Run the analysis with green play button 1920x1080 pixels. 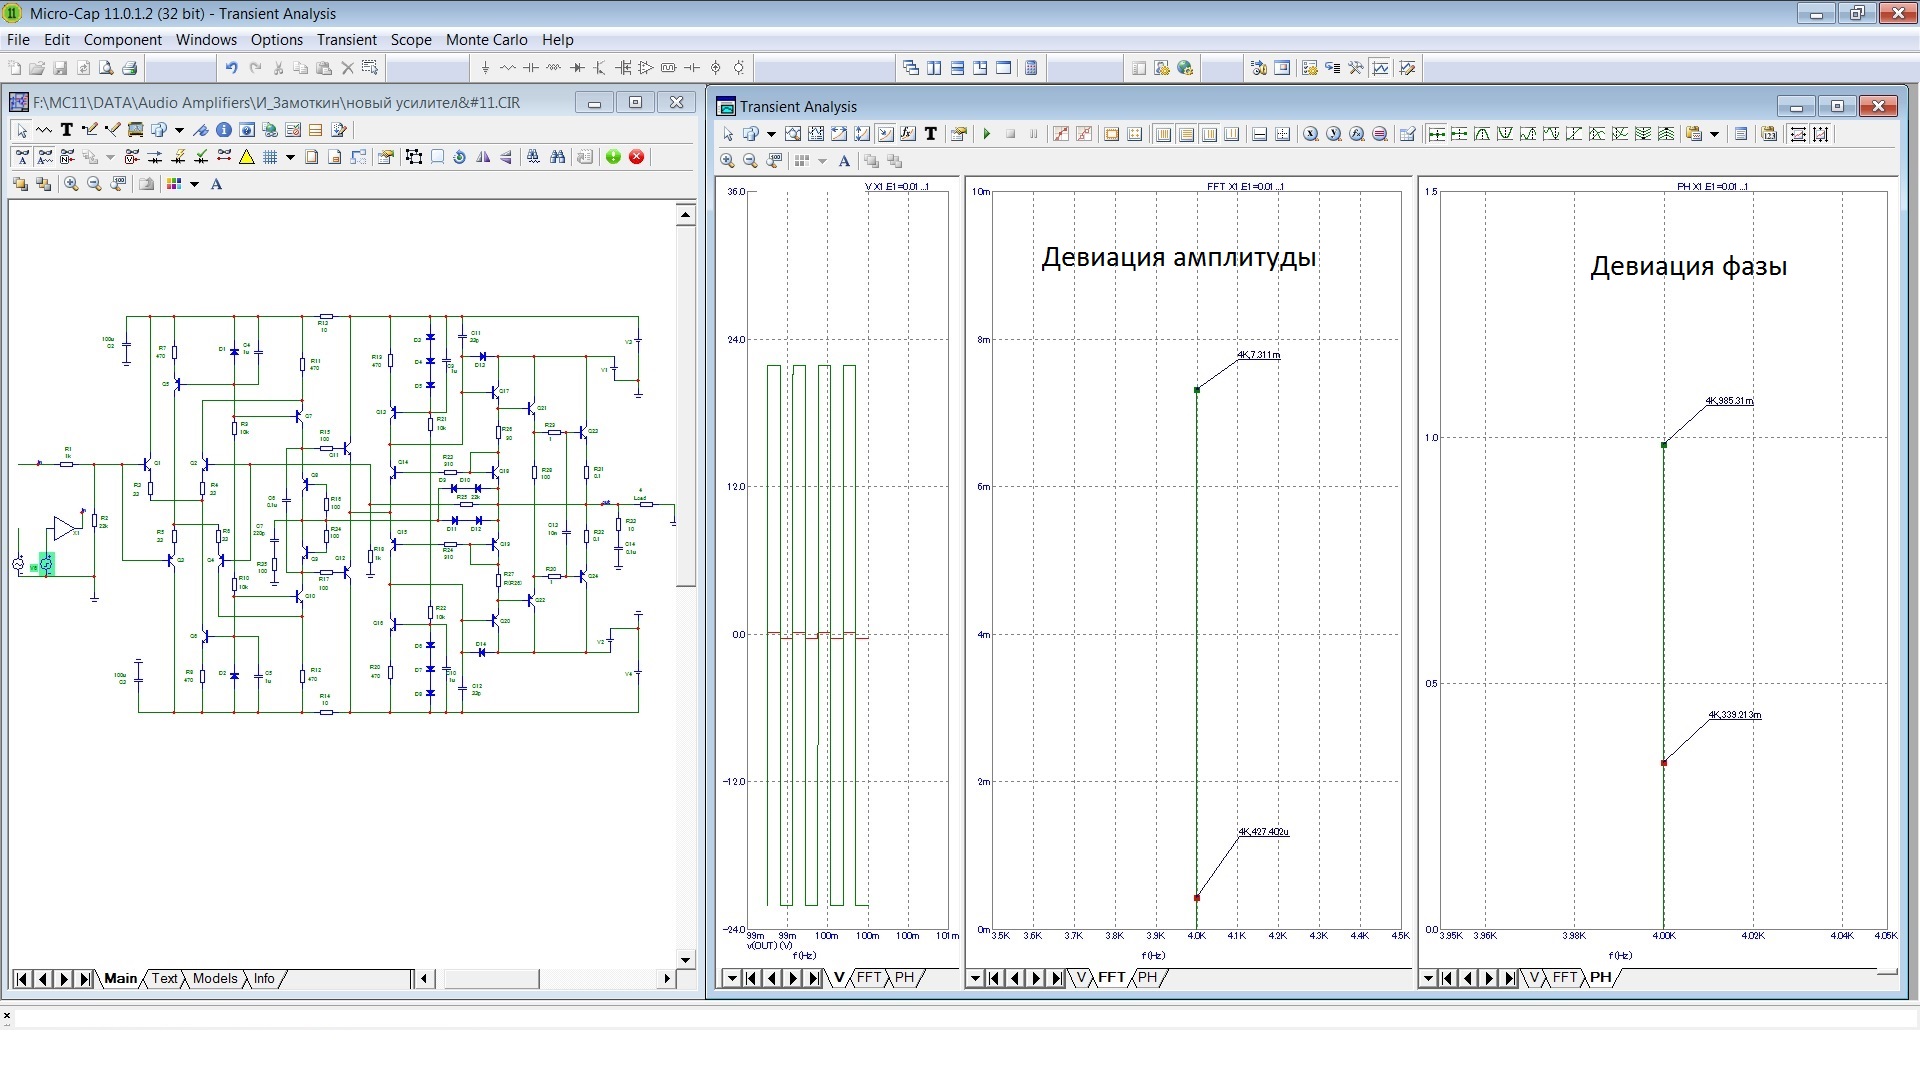click(987, 133)
